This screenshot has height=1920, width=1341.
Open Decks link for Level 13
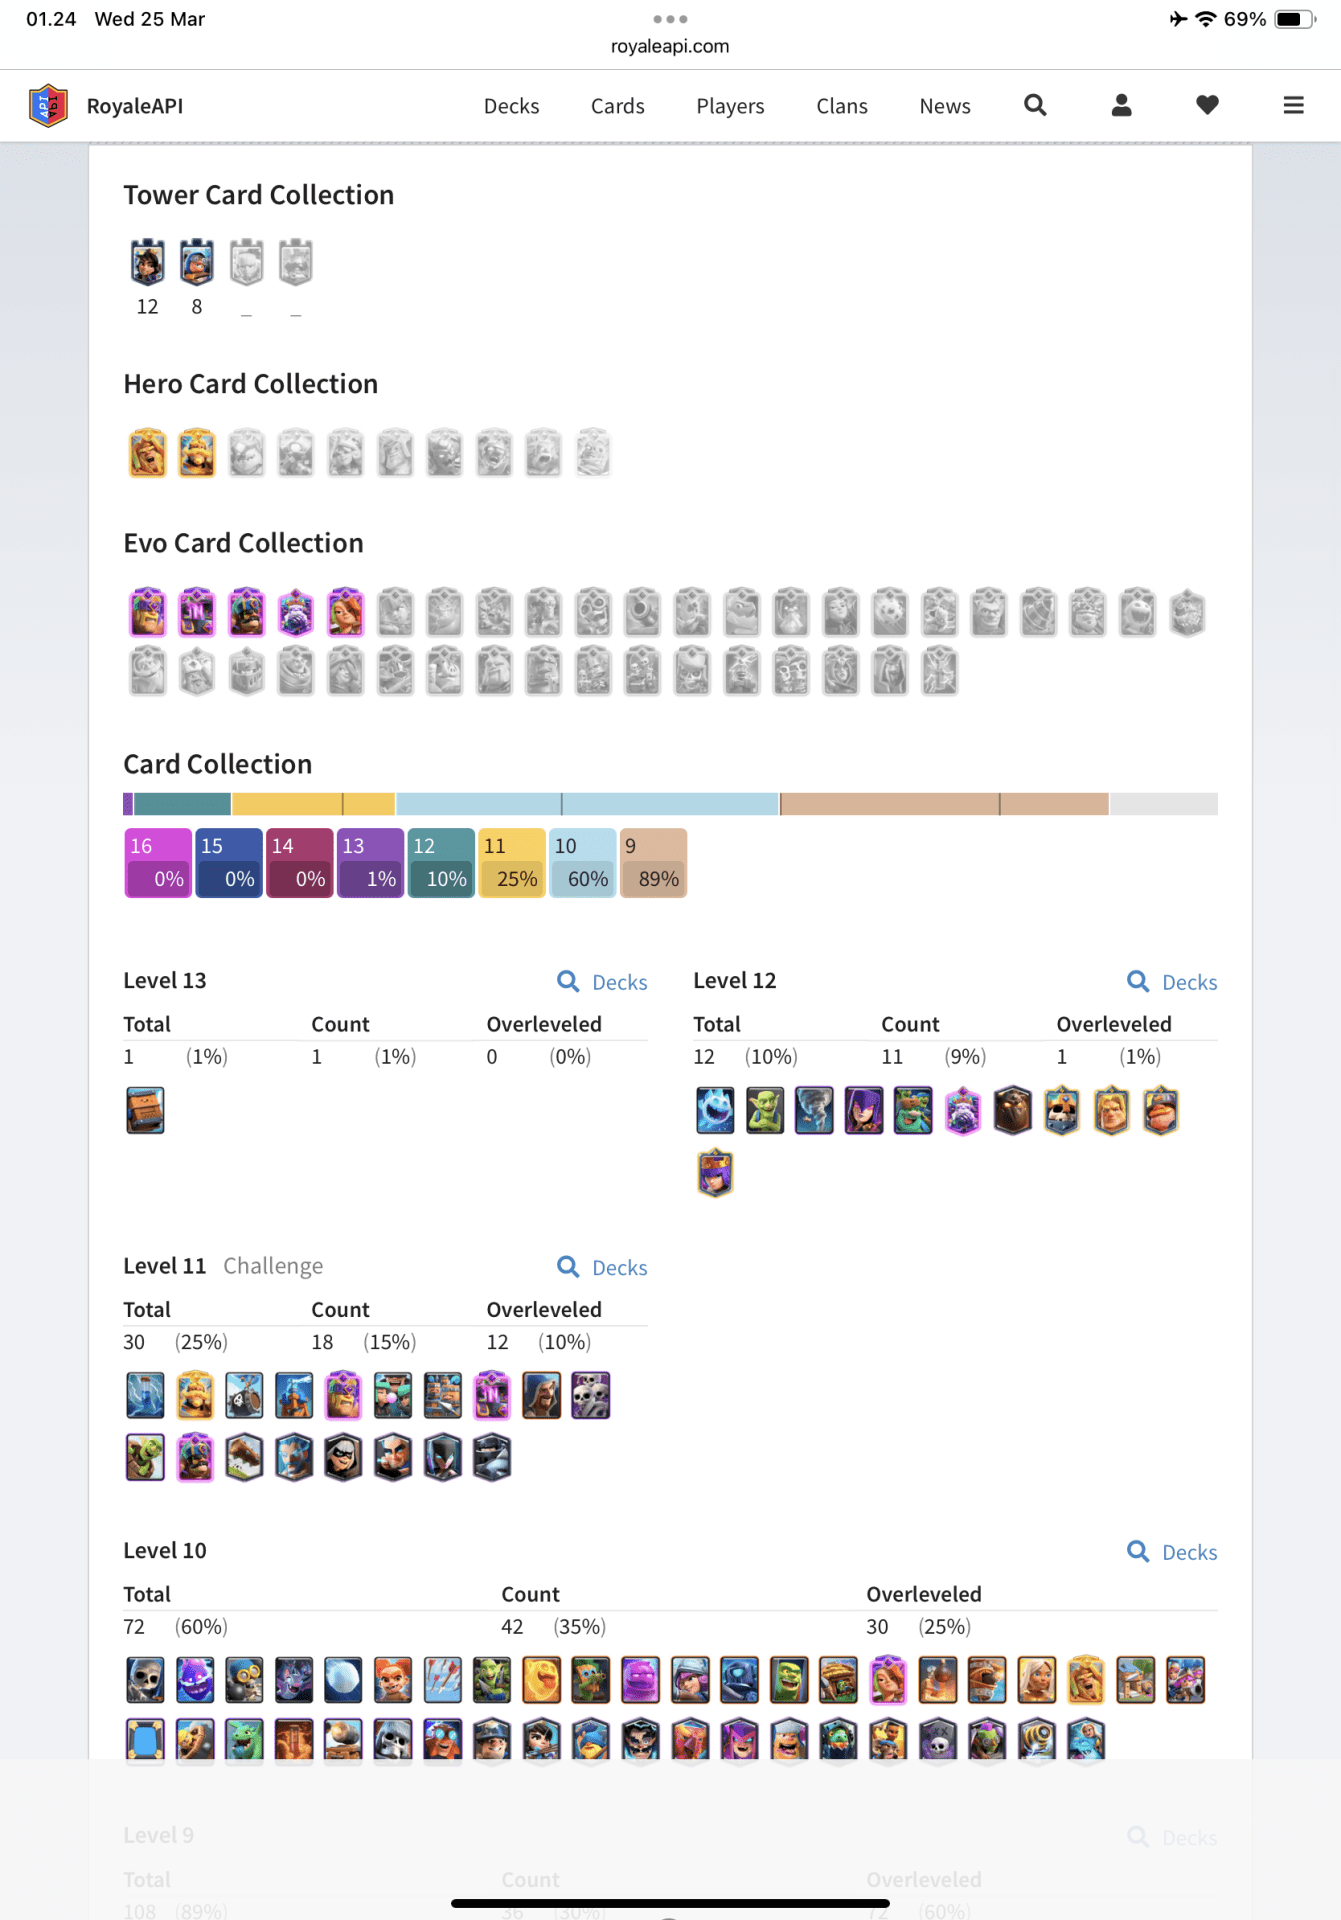pos(603,982)
